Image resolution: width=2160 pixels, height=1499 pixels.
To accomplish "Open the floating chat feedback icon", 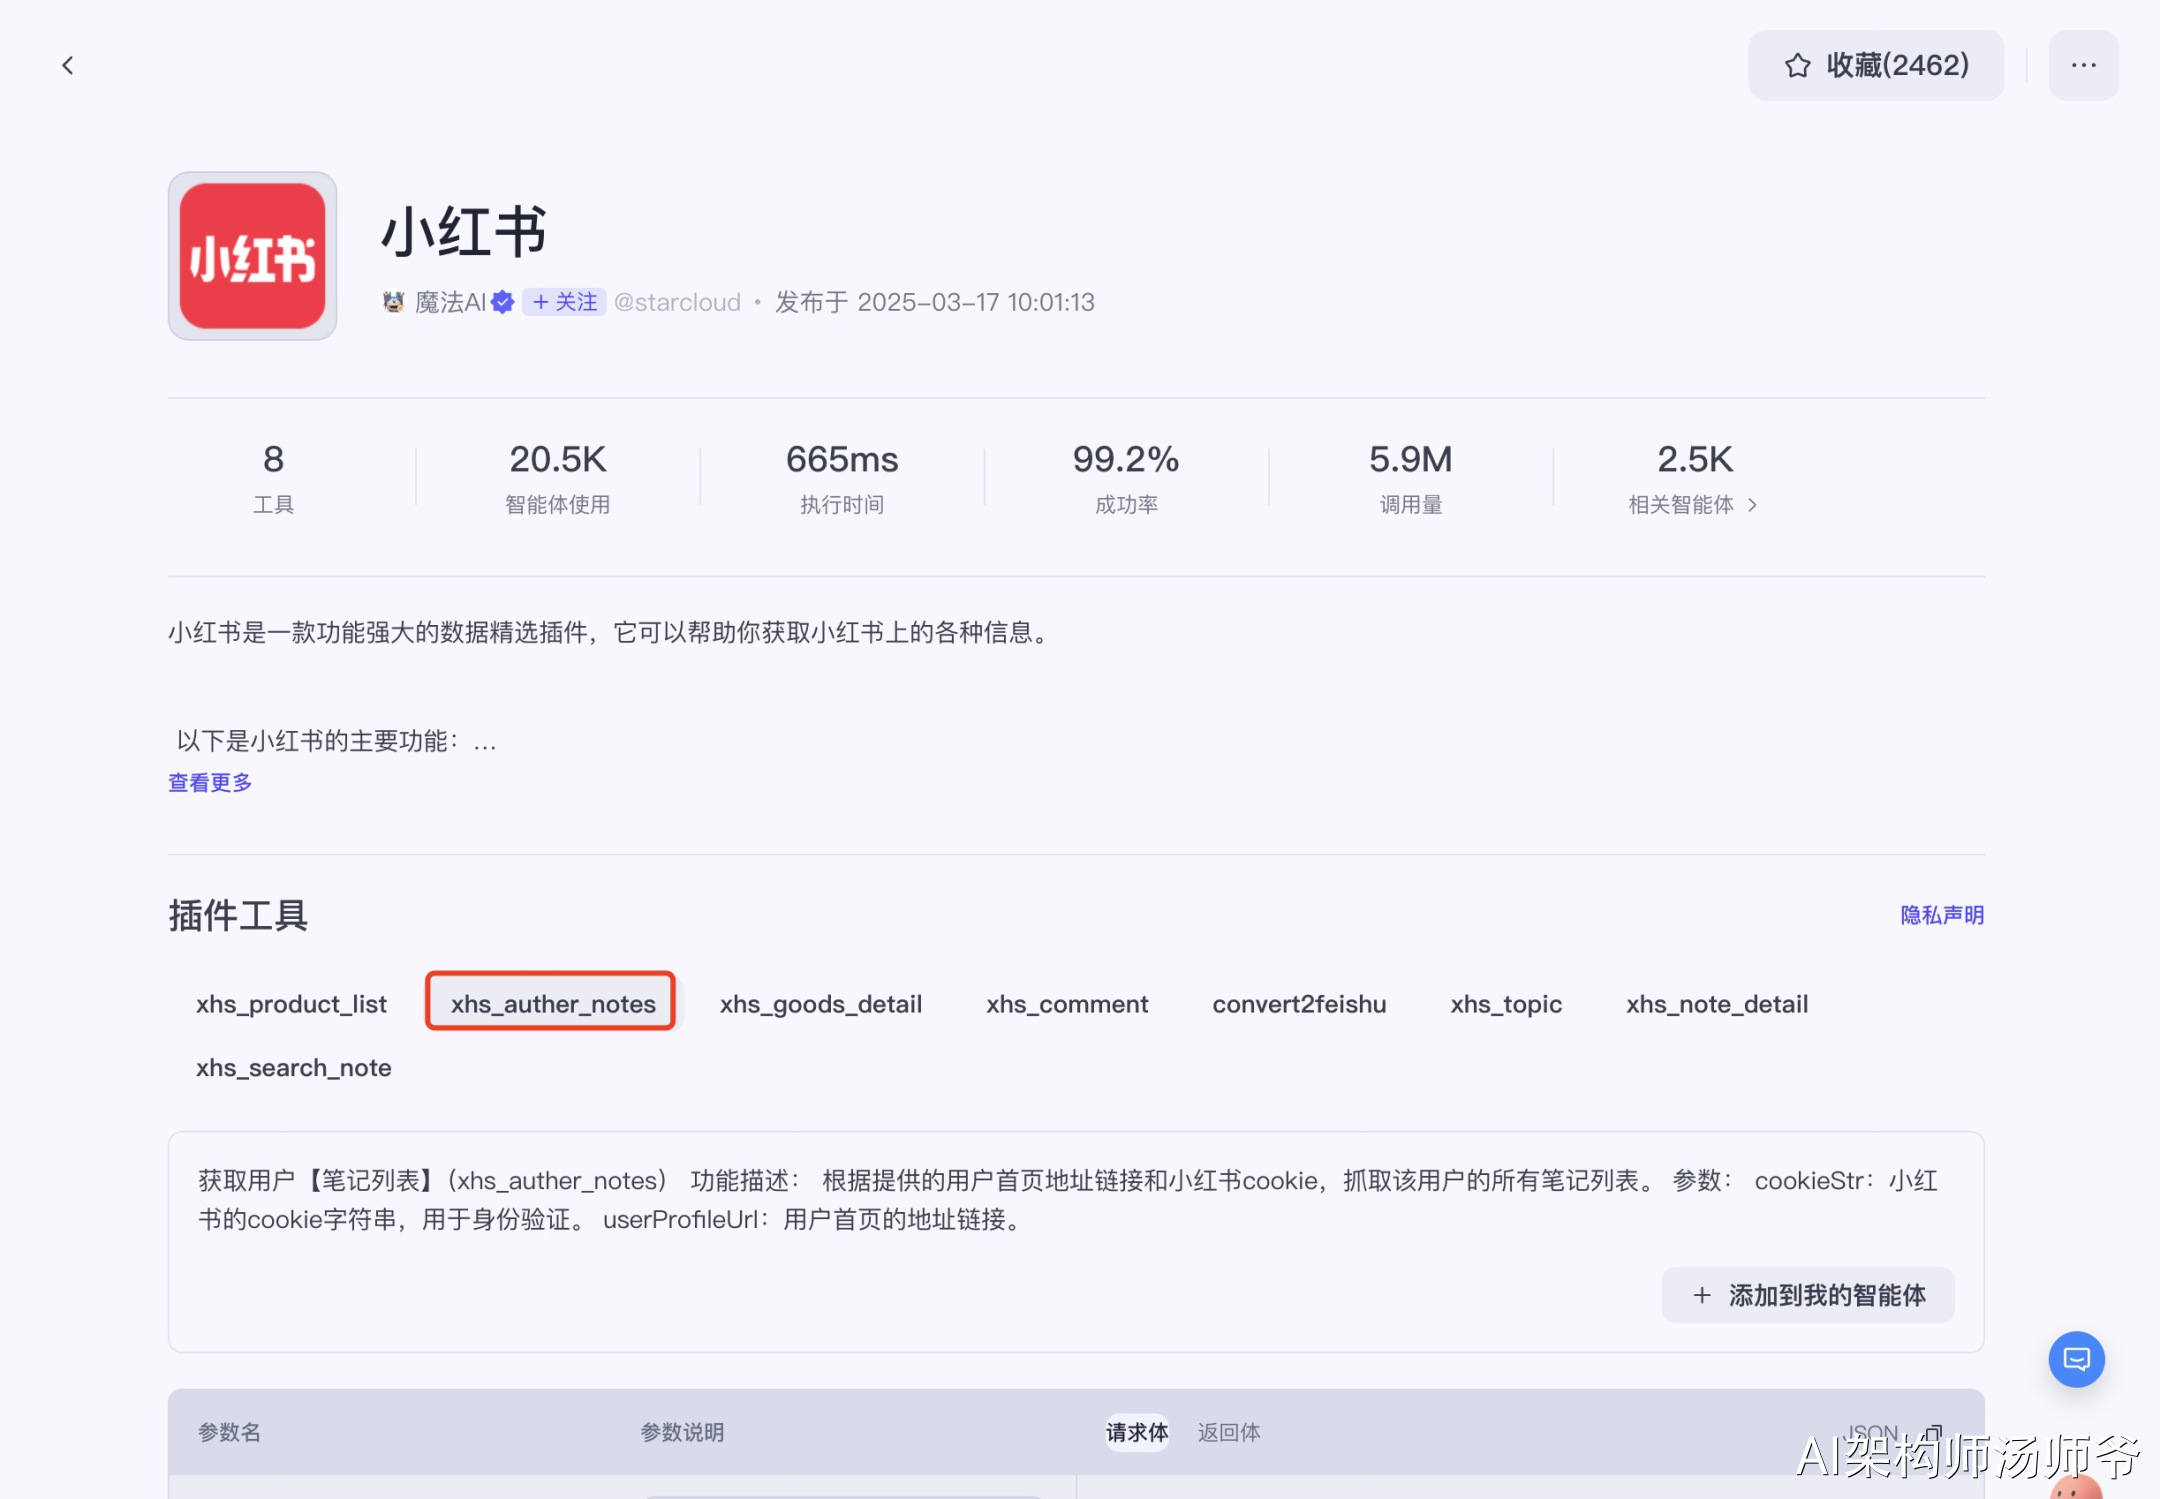I will [x=2076, y=1359].
